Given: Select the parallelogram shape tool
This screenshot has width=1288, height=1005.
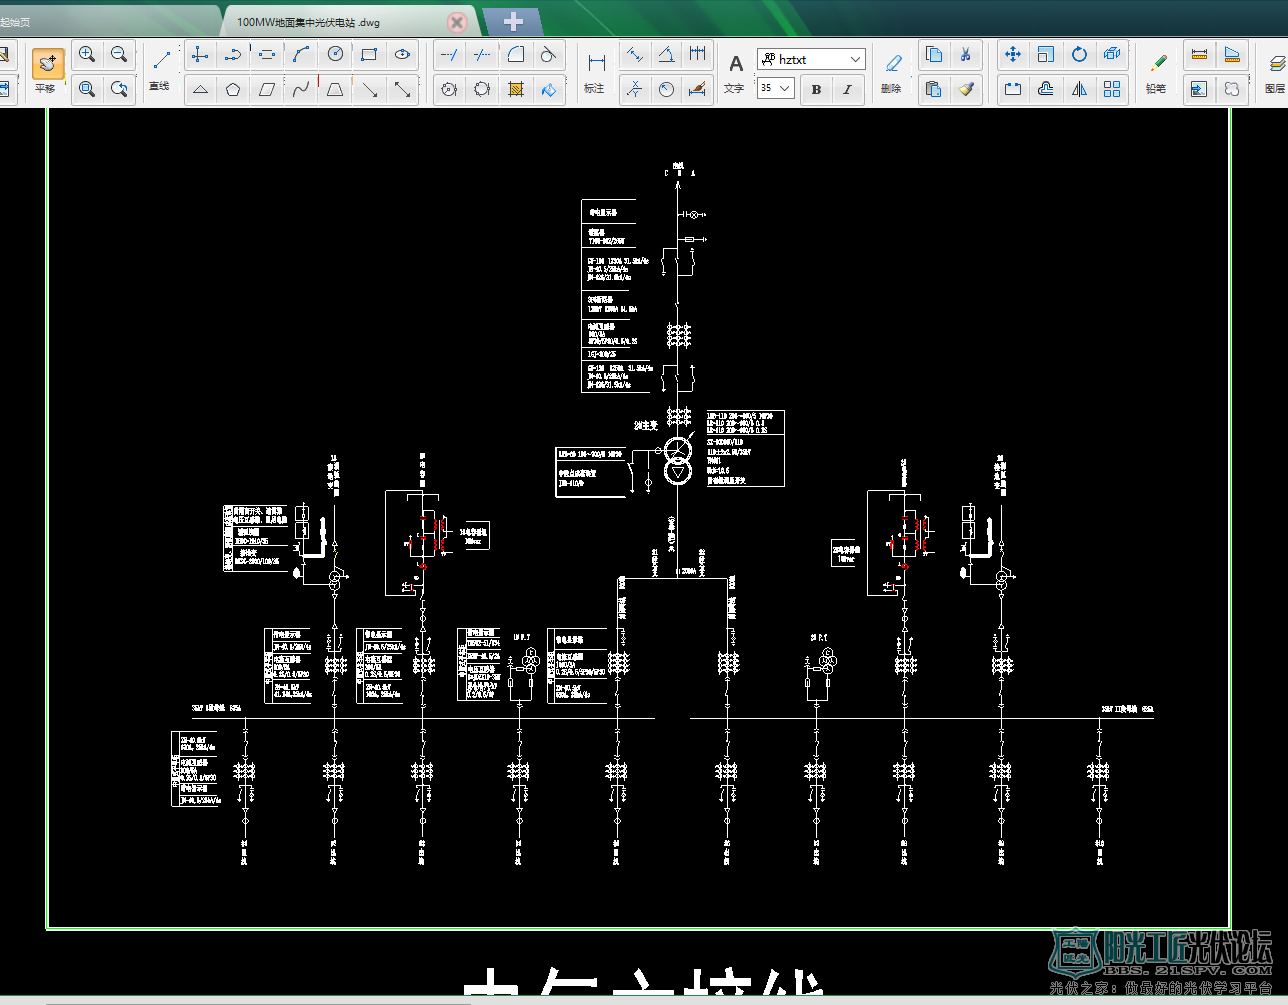Looking at the screenshot, I should [x=267, y=89].
